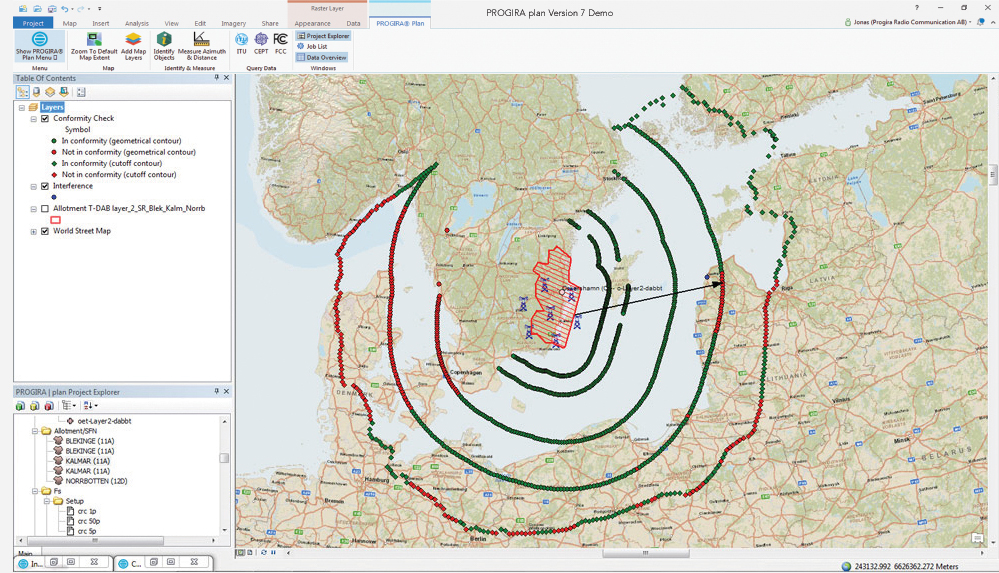This screenshot has height=573, width=999.
Task: Open CEPT query data
Action: coord(261,43)
